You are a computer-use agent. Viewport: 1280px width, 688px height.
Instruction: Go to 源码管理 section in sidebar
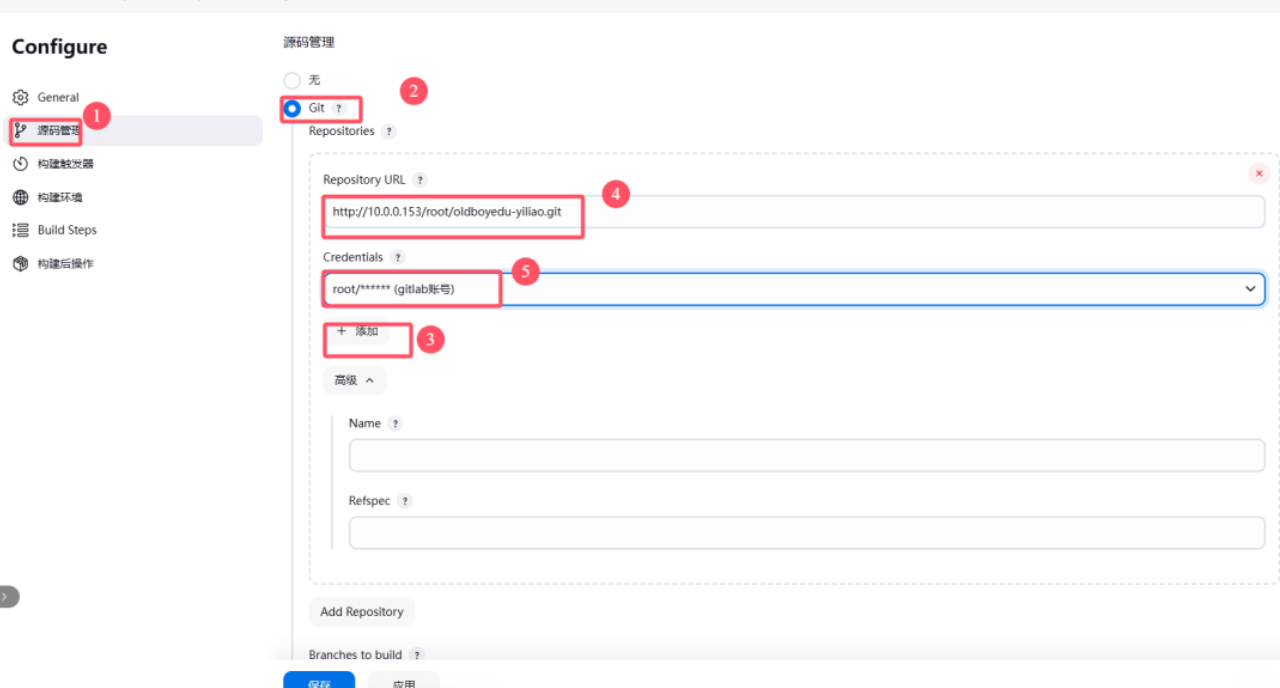point(58,130)
